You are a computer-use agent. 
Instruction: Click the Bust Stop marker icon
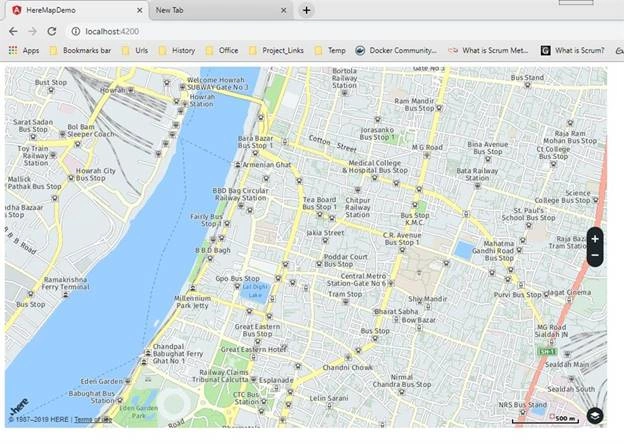51,90
